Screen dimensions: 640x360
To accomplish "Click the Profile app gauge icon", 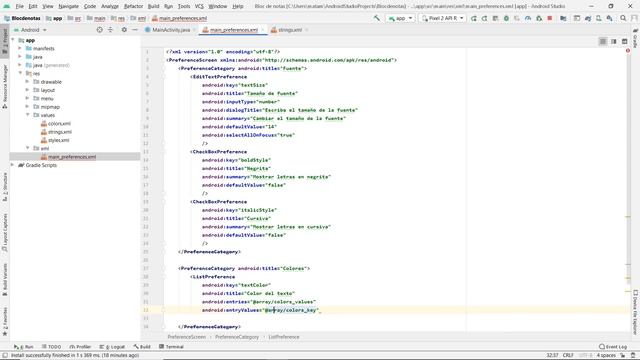I will (528, 18).
